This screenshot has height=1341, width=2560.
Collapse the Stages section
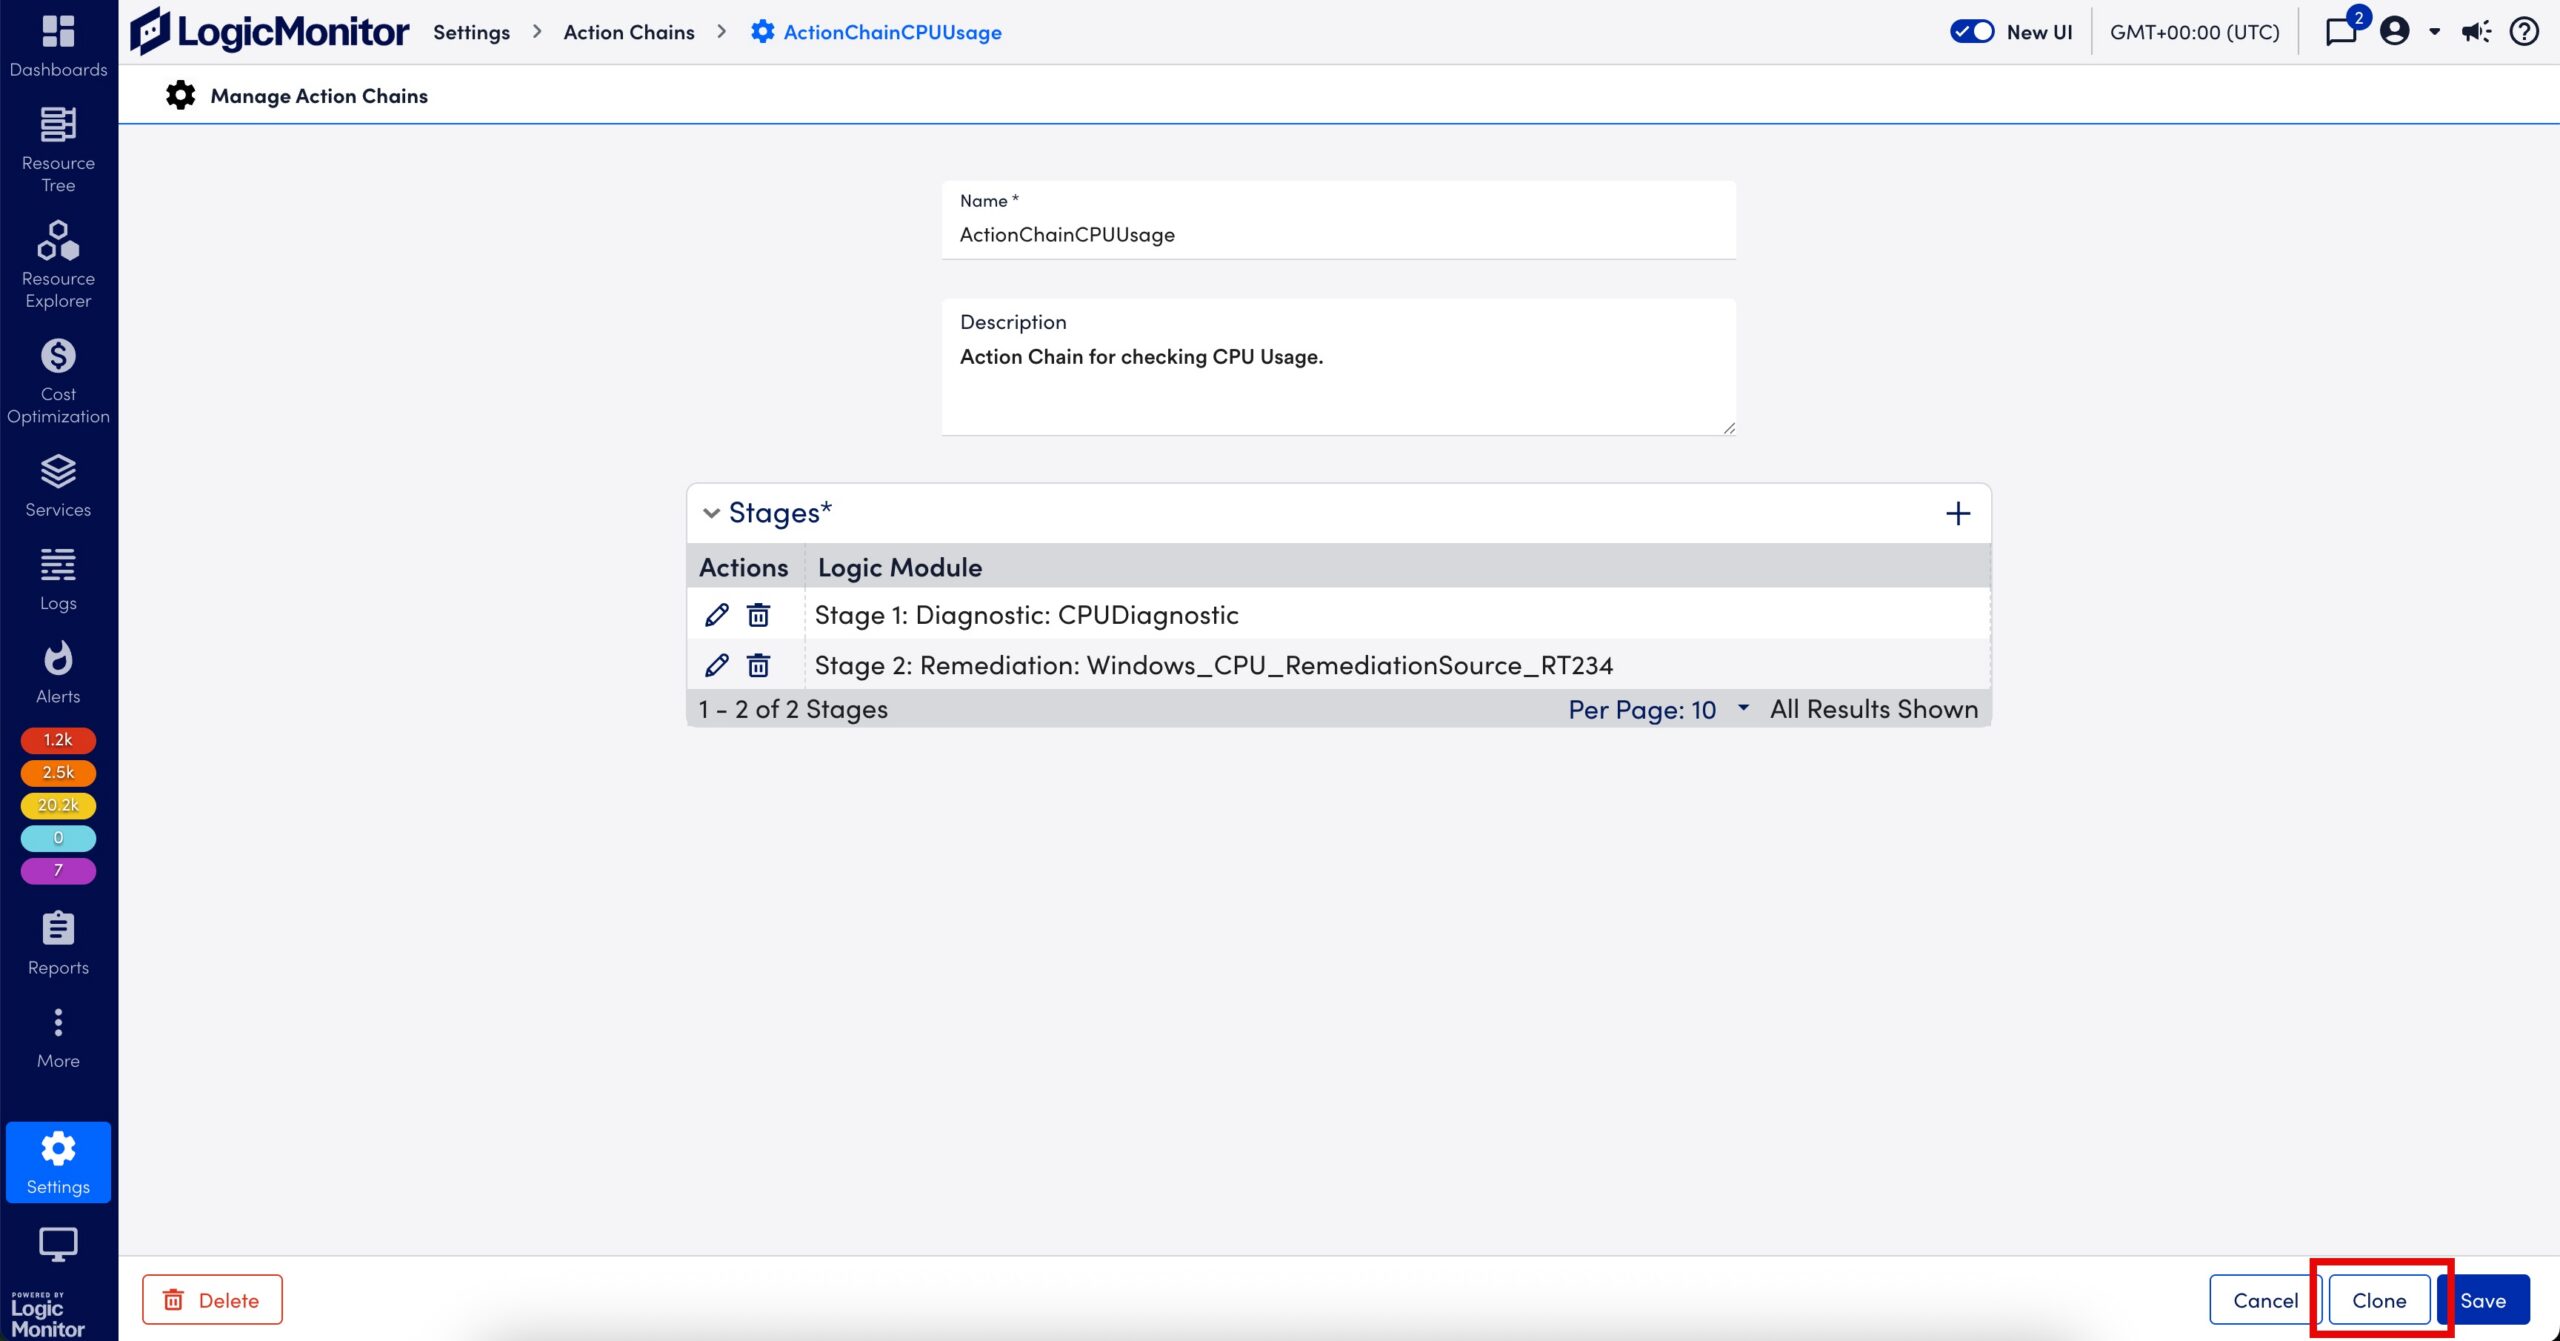[711, 513]
